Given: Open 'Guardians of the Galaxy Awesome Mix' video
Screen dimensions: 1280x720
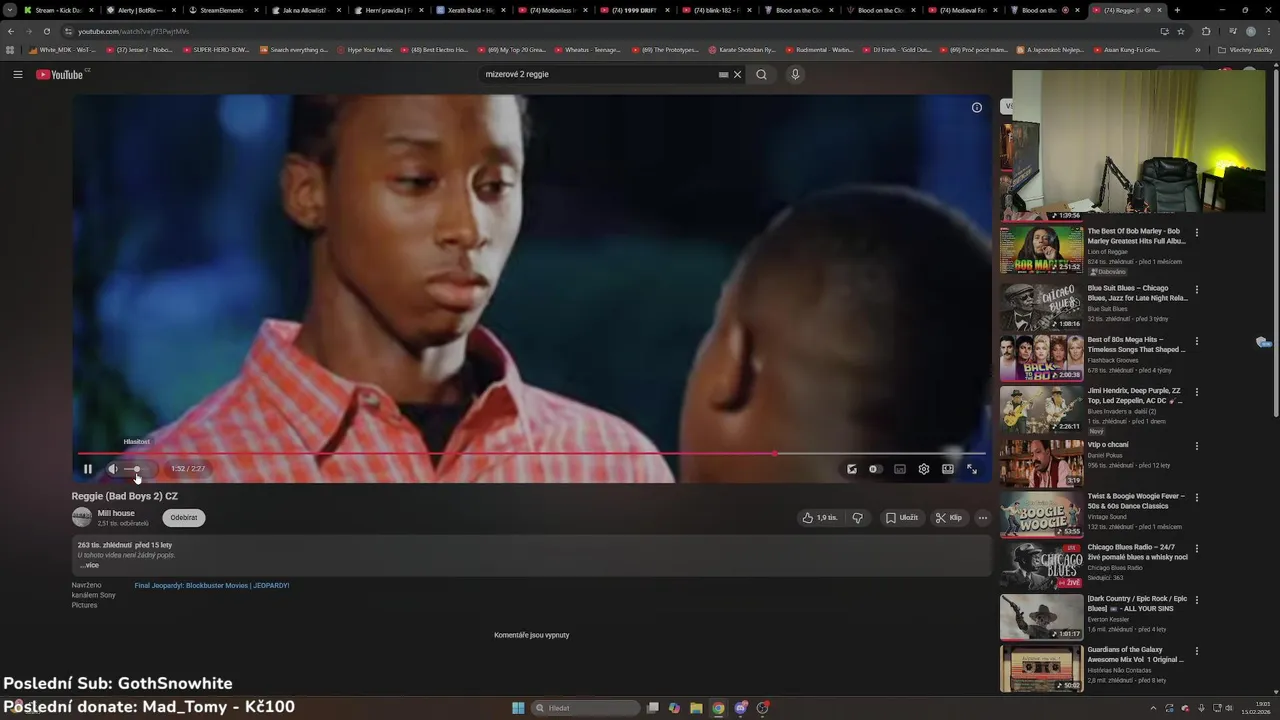Looking at the screenshot, I should pyautogui.click(x=1137, y=655).
